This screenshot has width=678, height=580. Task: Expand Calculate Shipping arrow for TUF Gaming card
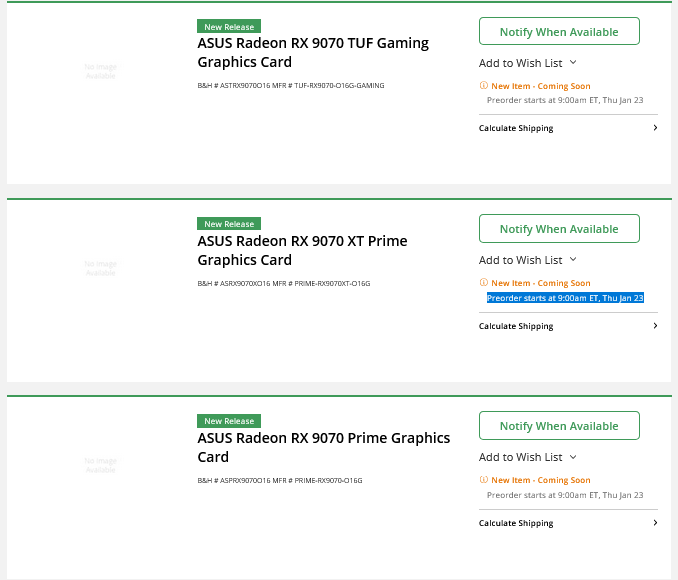(655, 128)
